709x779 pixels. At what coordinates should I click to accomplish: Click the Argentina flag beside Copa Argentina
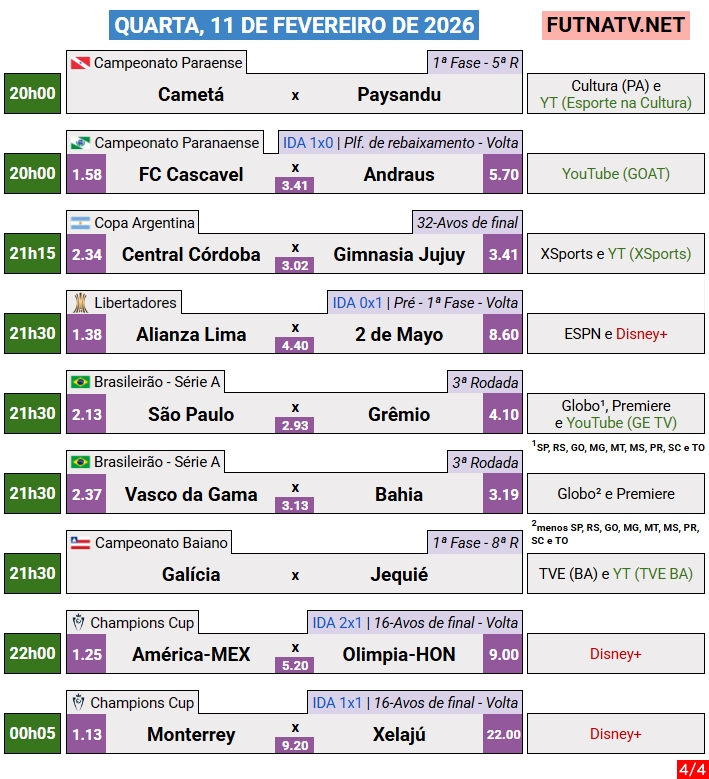click(x=80, y=223)
